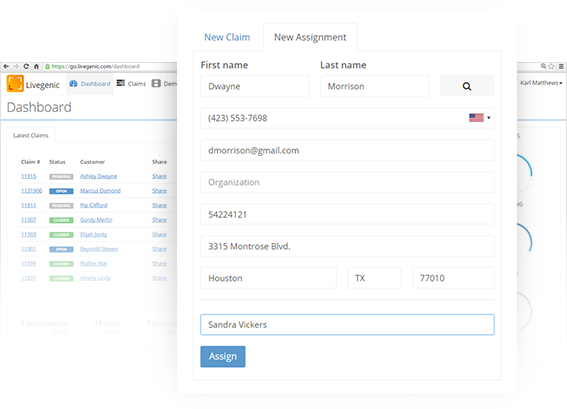The image size is (567, 409).
Task: Focus the Sandra Vickers assignee field
Action: (x=347, y=325)
